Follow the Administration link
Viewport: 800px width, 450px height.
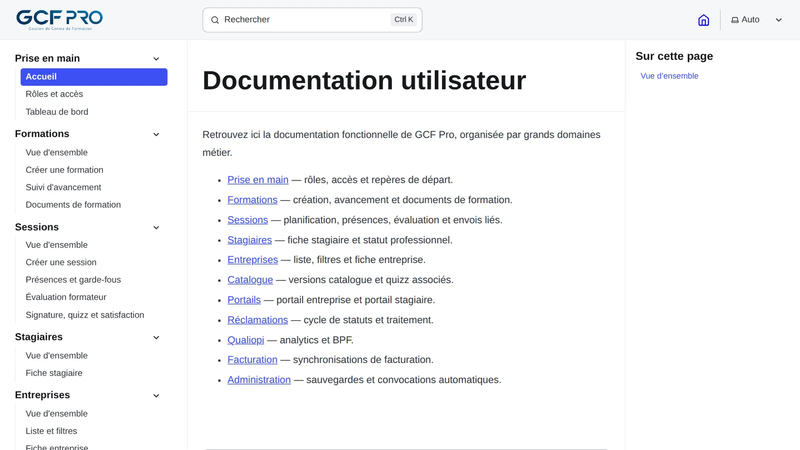259,380
